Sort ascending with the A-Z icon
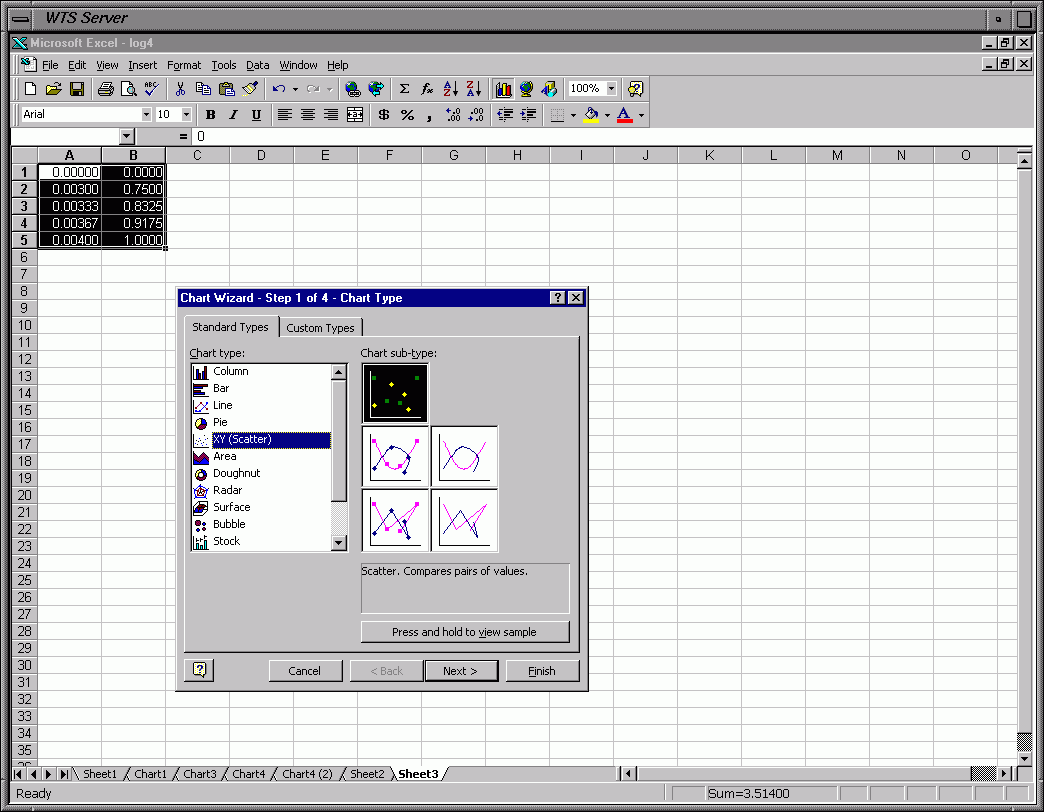The height and width of the screenshot is (812, 1044). click(x=450, y=89)
